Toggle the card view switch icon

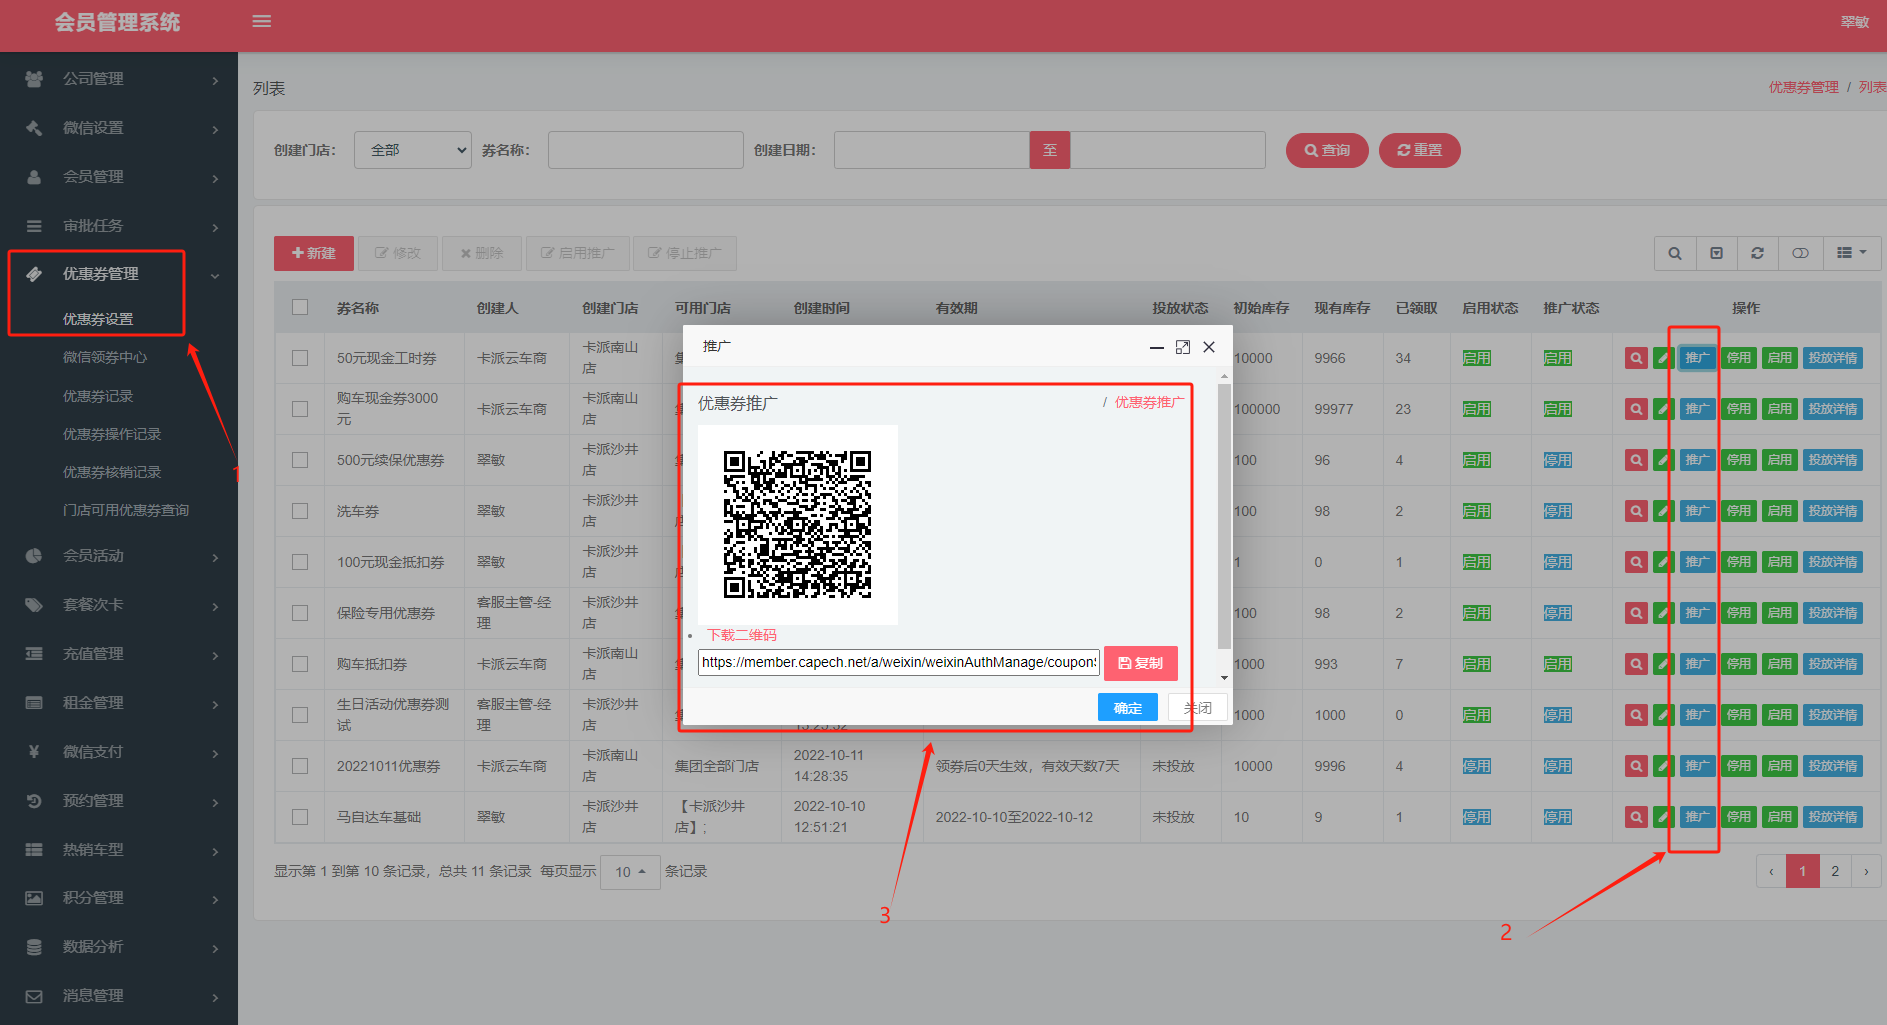1800,254
